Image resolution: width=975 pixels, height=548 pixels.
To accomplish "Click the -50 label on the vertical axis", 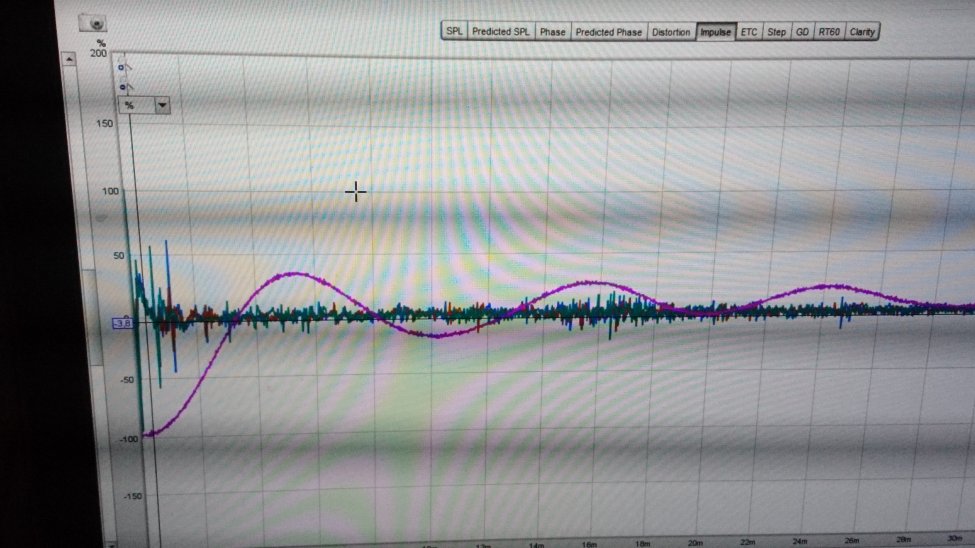I will (x=126, y=379).
